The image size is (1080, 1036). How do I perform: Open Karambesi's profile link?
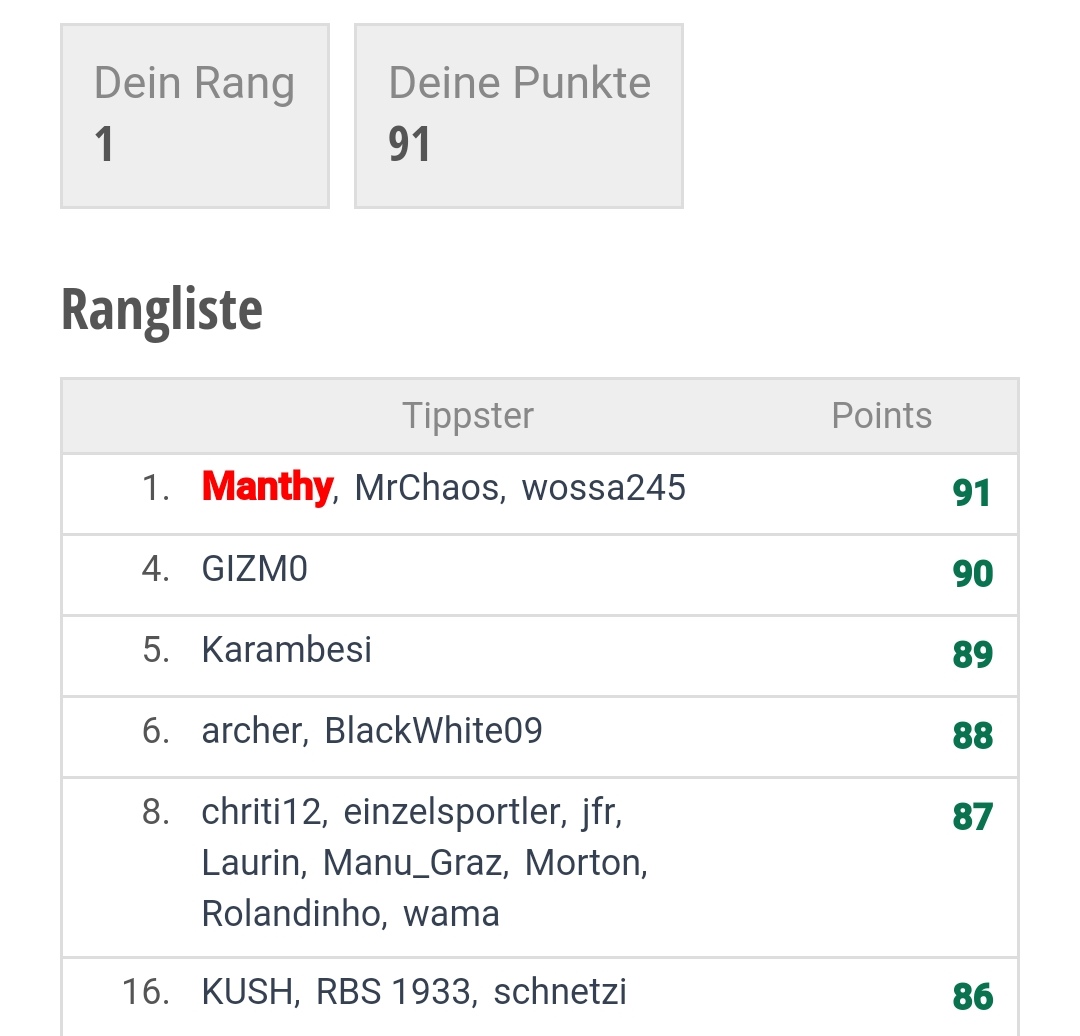(x=287, y=650)
